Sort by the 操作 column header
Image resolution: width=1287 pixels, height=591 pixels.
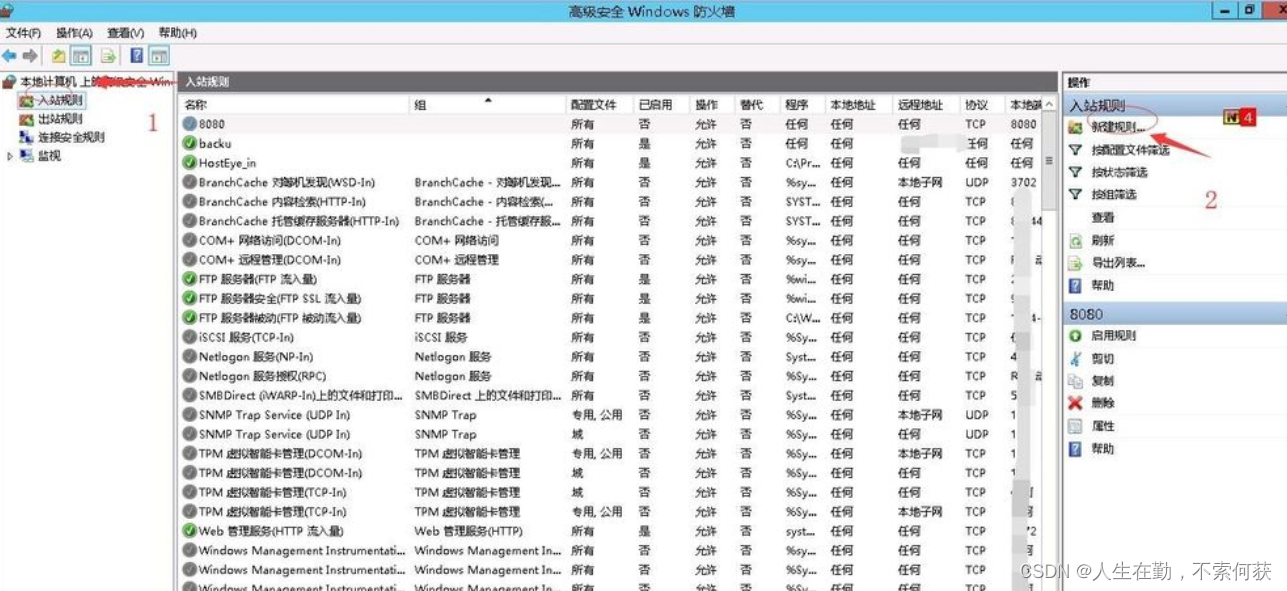[x=713, y=104]
